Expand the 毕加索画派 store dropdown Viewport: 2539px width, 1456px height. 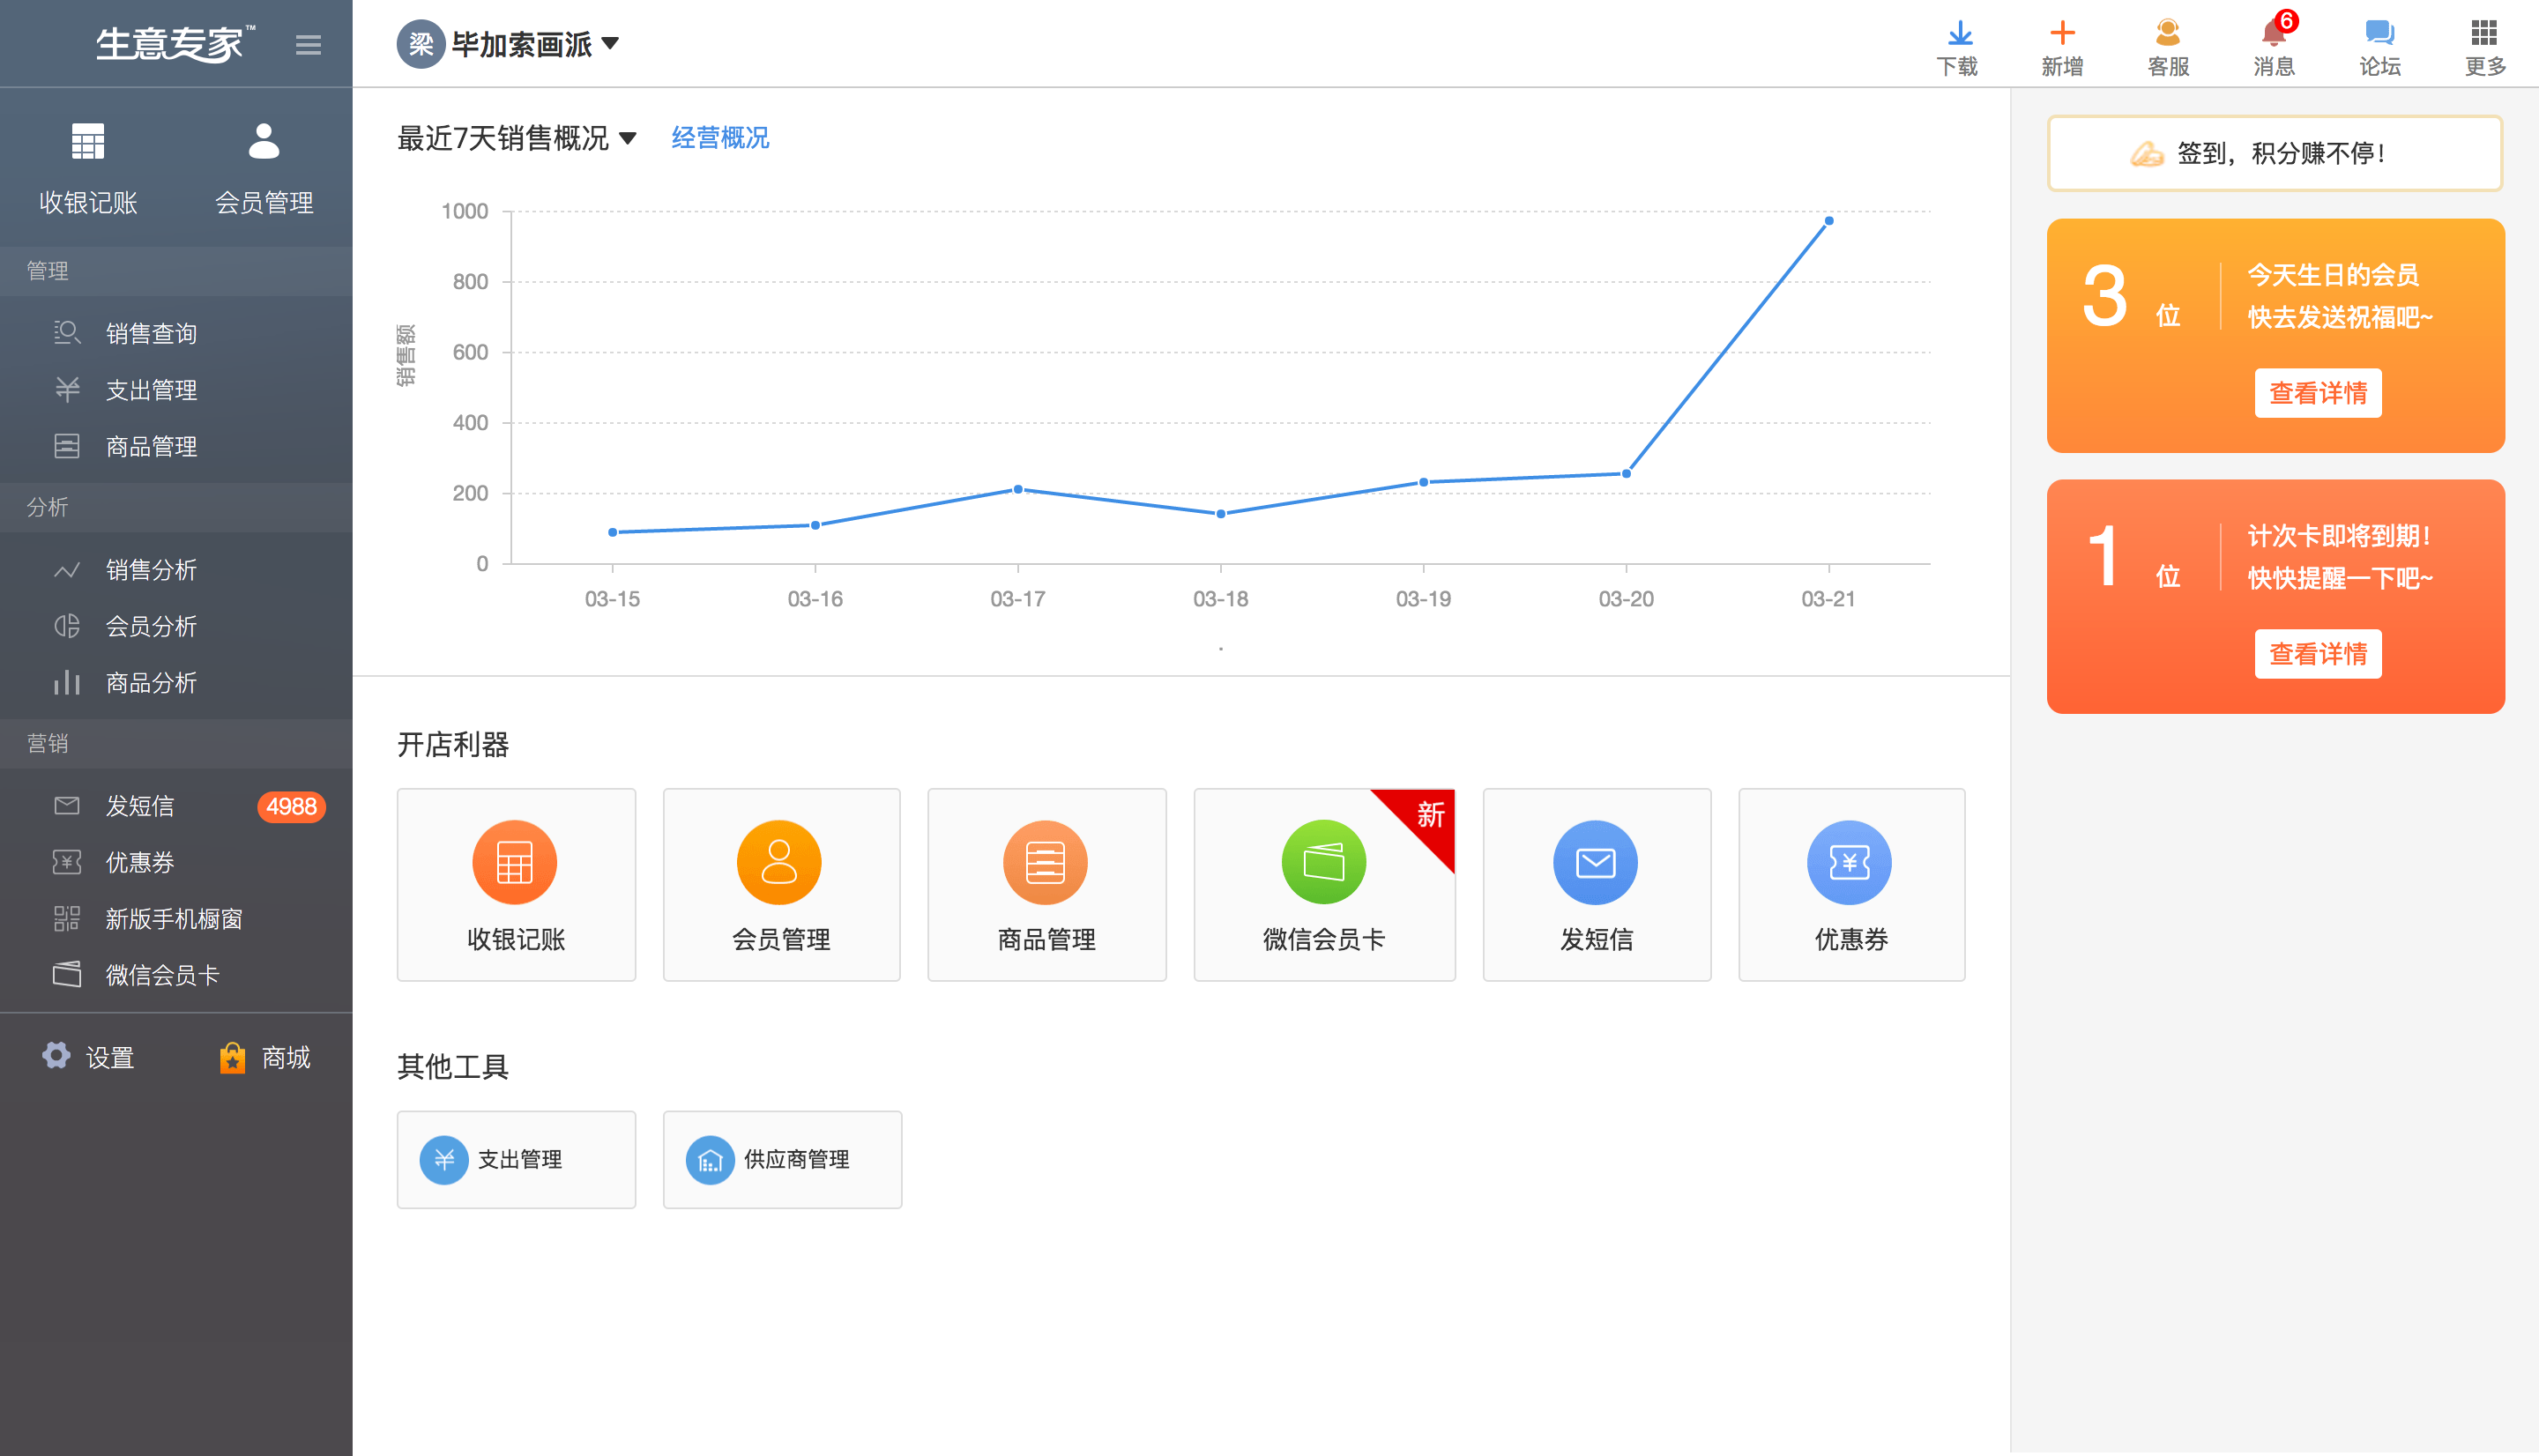click(x=611, y=44)
